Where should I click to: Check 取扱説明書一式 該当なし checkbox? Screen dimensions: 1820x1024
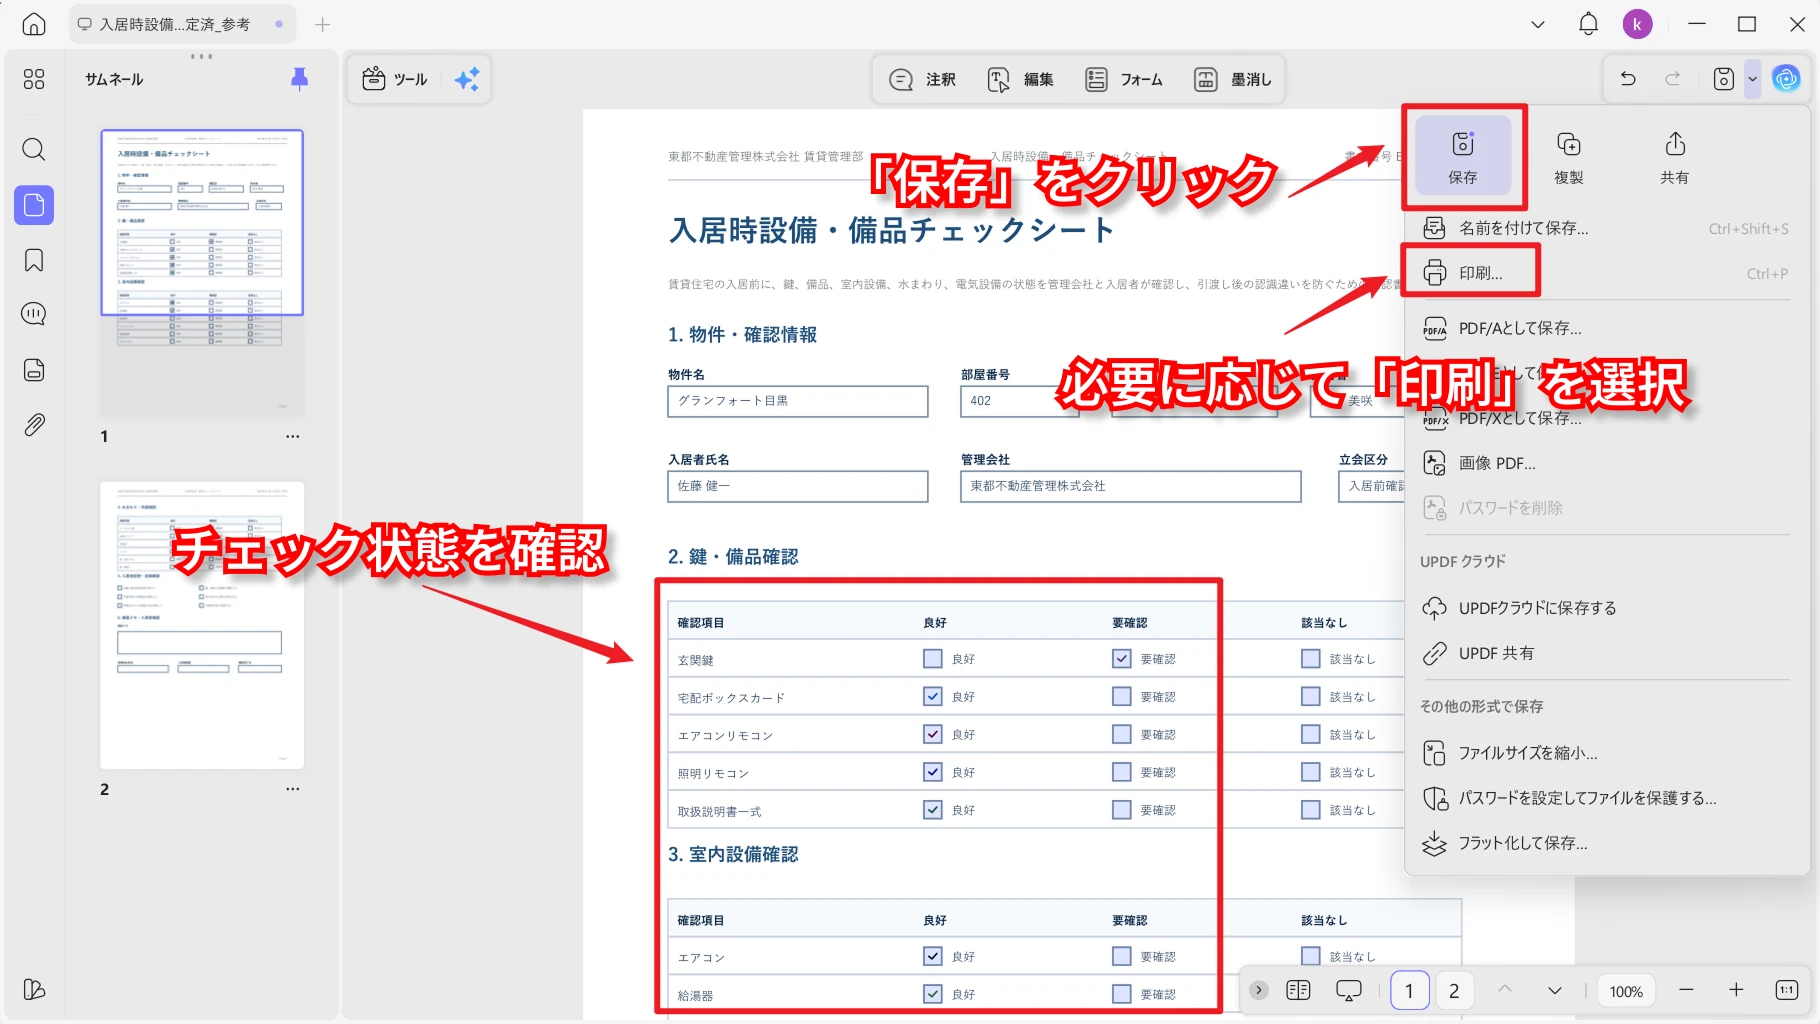1311,810
